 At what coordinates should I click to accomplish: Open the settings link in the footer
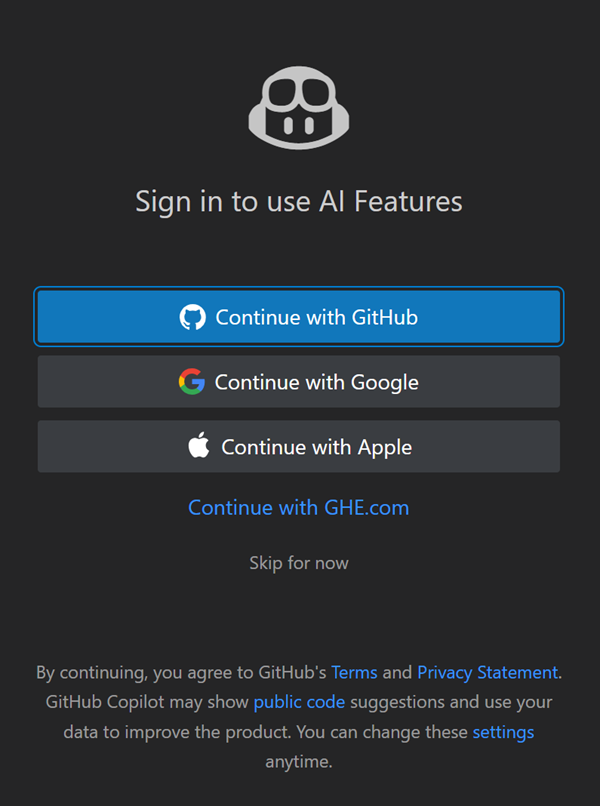(x=503, y=732)
